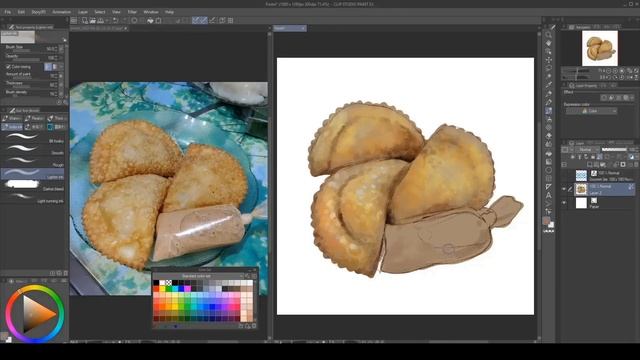This screenshot has width=640, height=360.
Task: Click the delete layer trash icon
Action: point(636,164)
